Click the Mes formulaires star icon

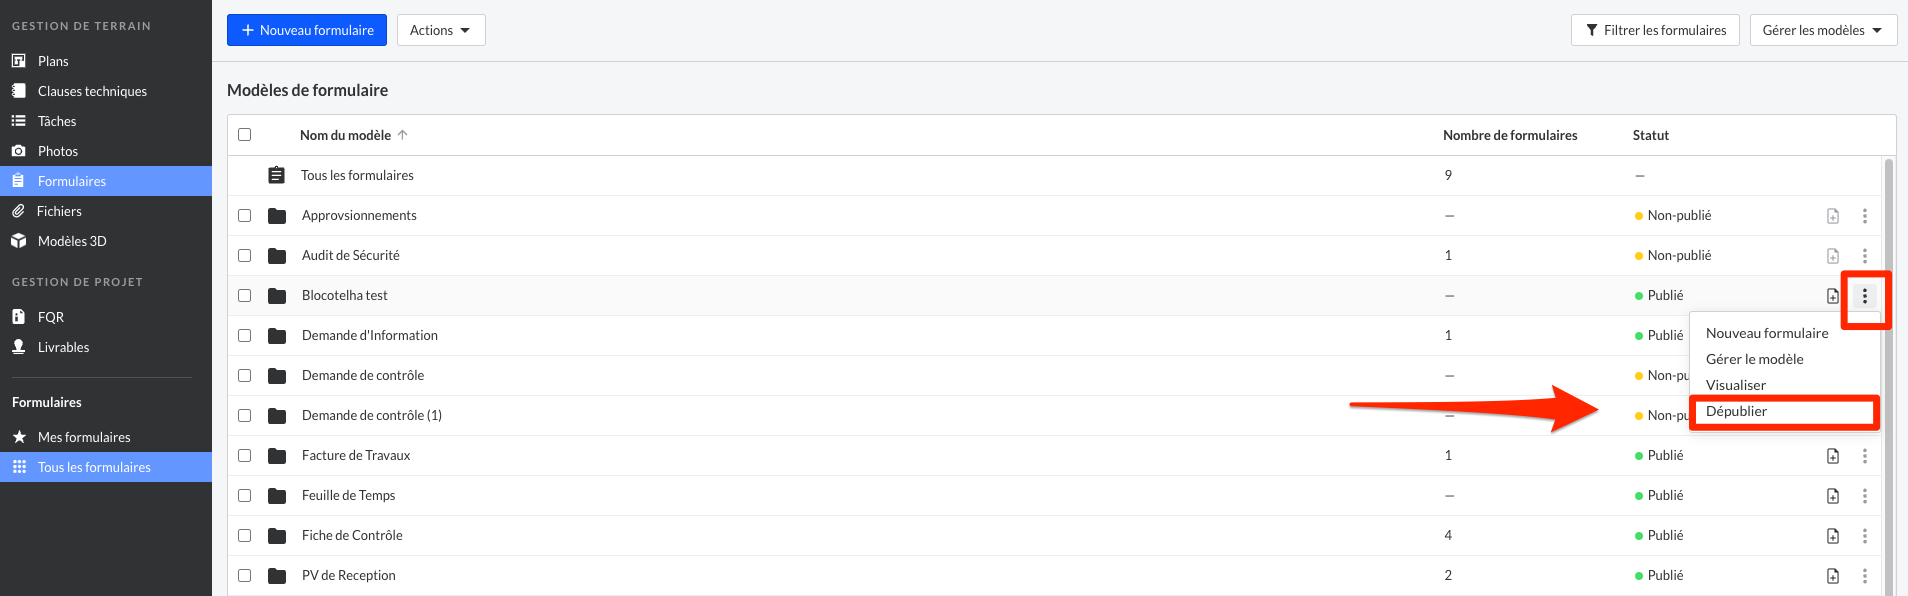[x=19, y=437]
